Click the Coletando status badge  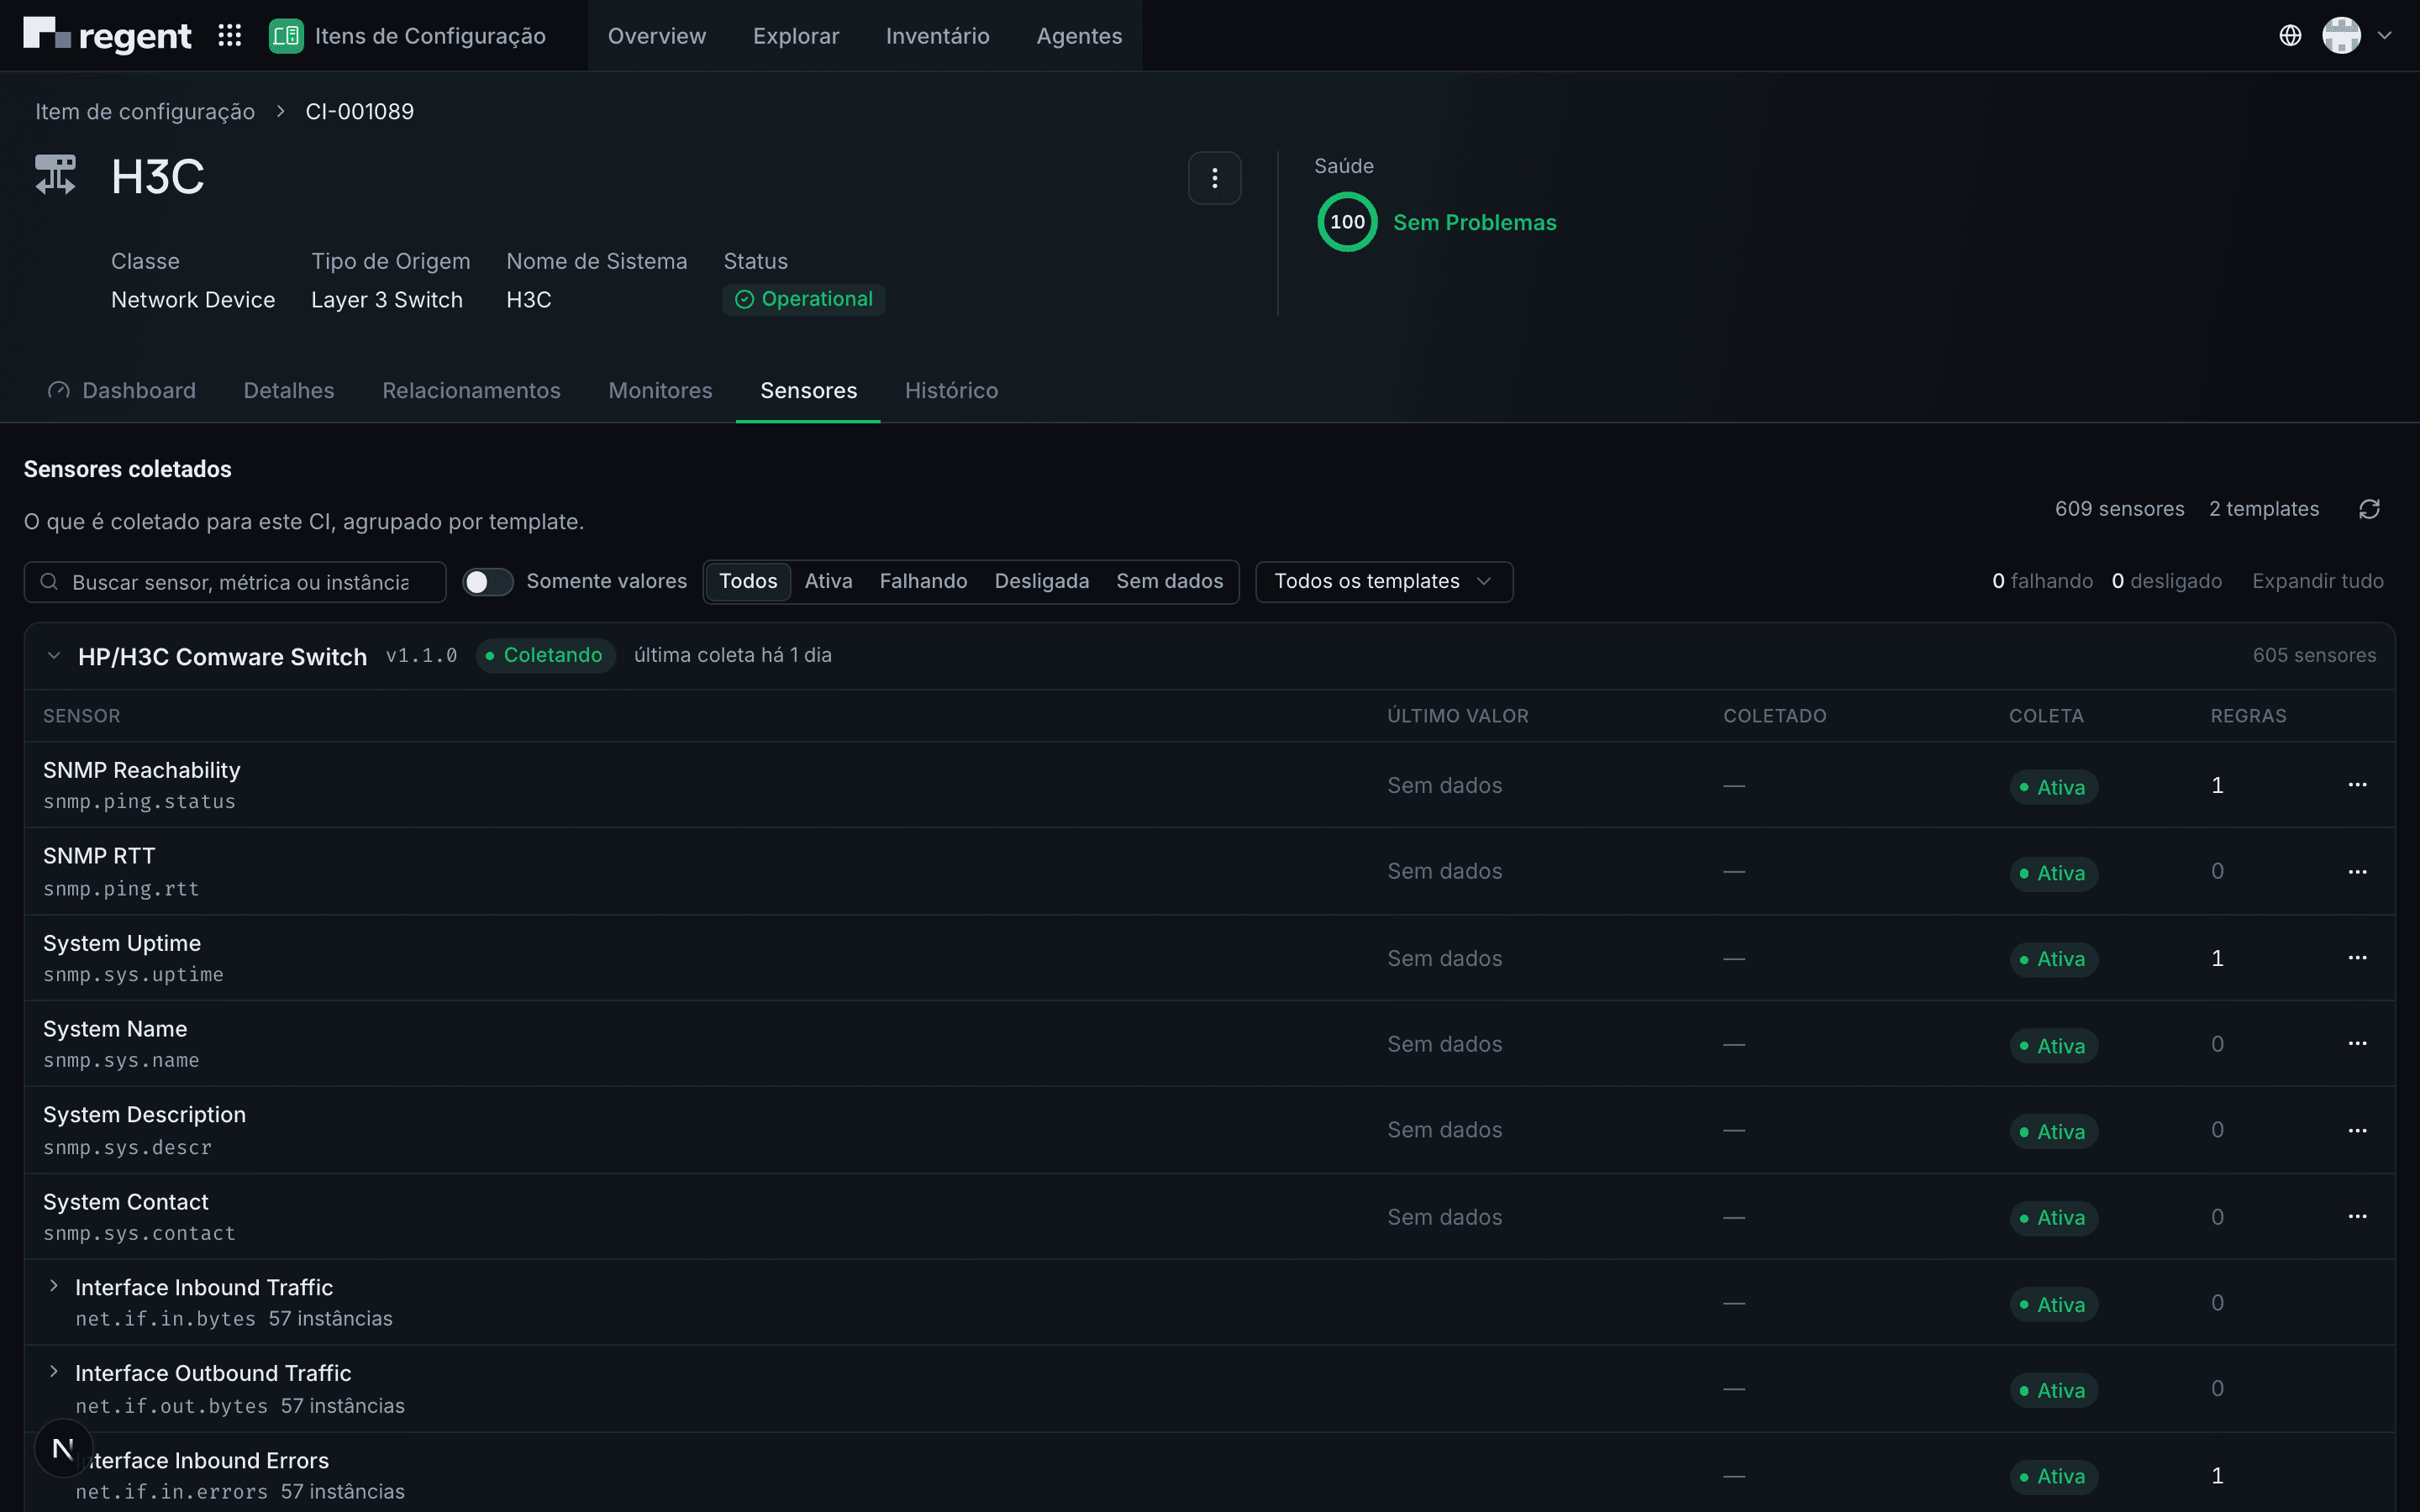[545, 656]
